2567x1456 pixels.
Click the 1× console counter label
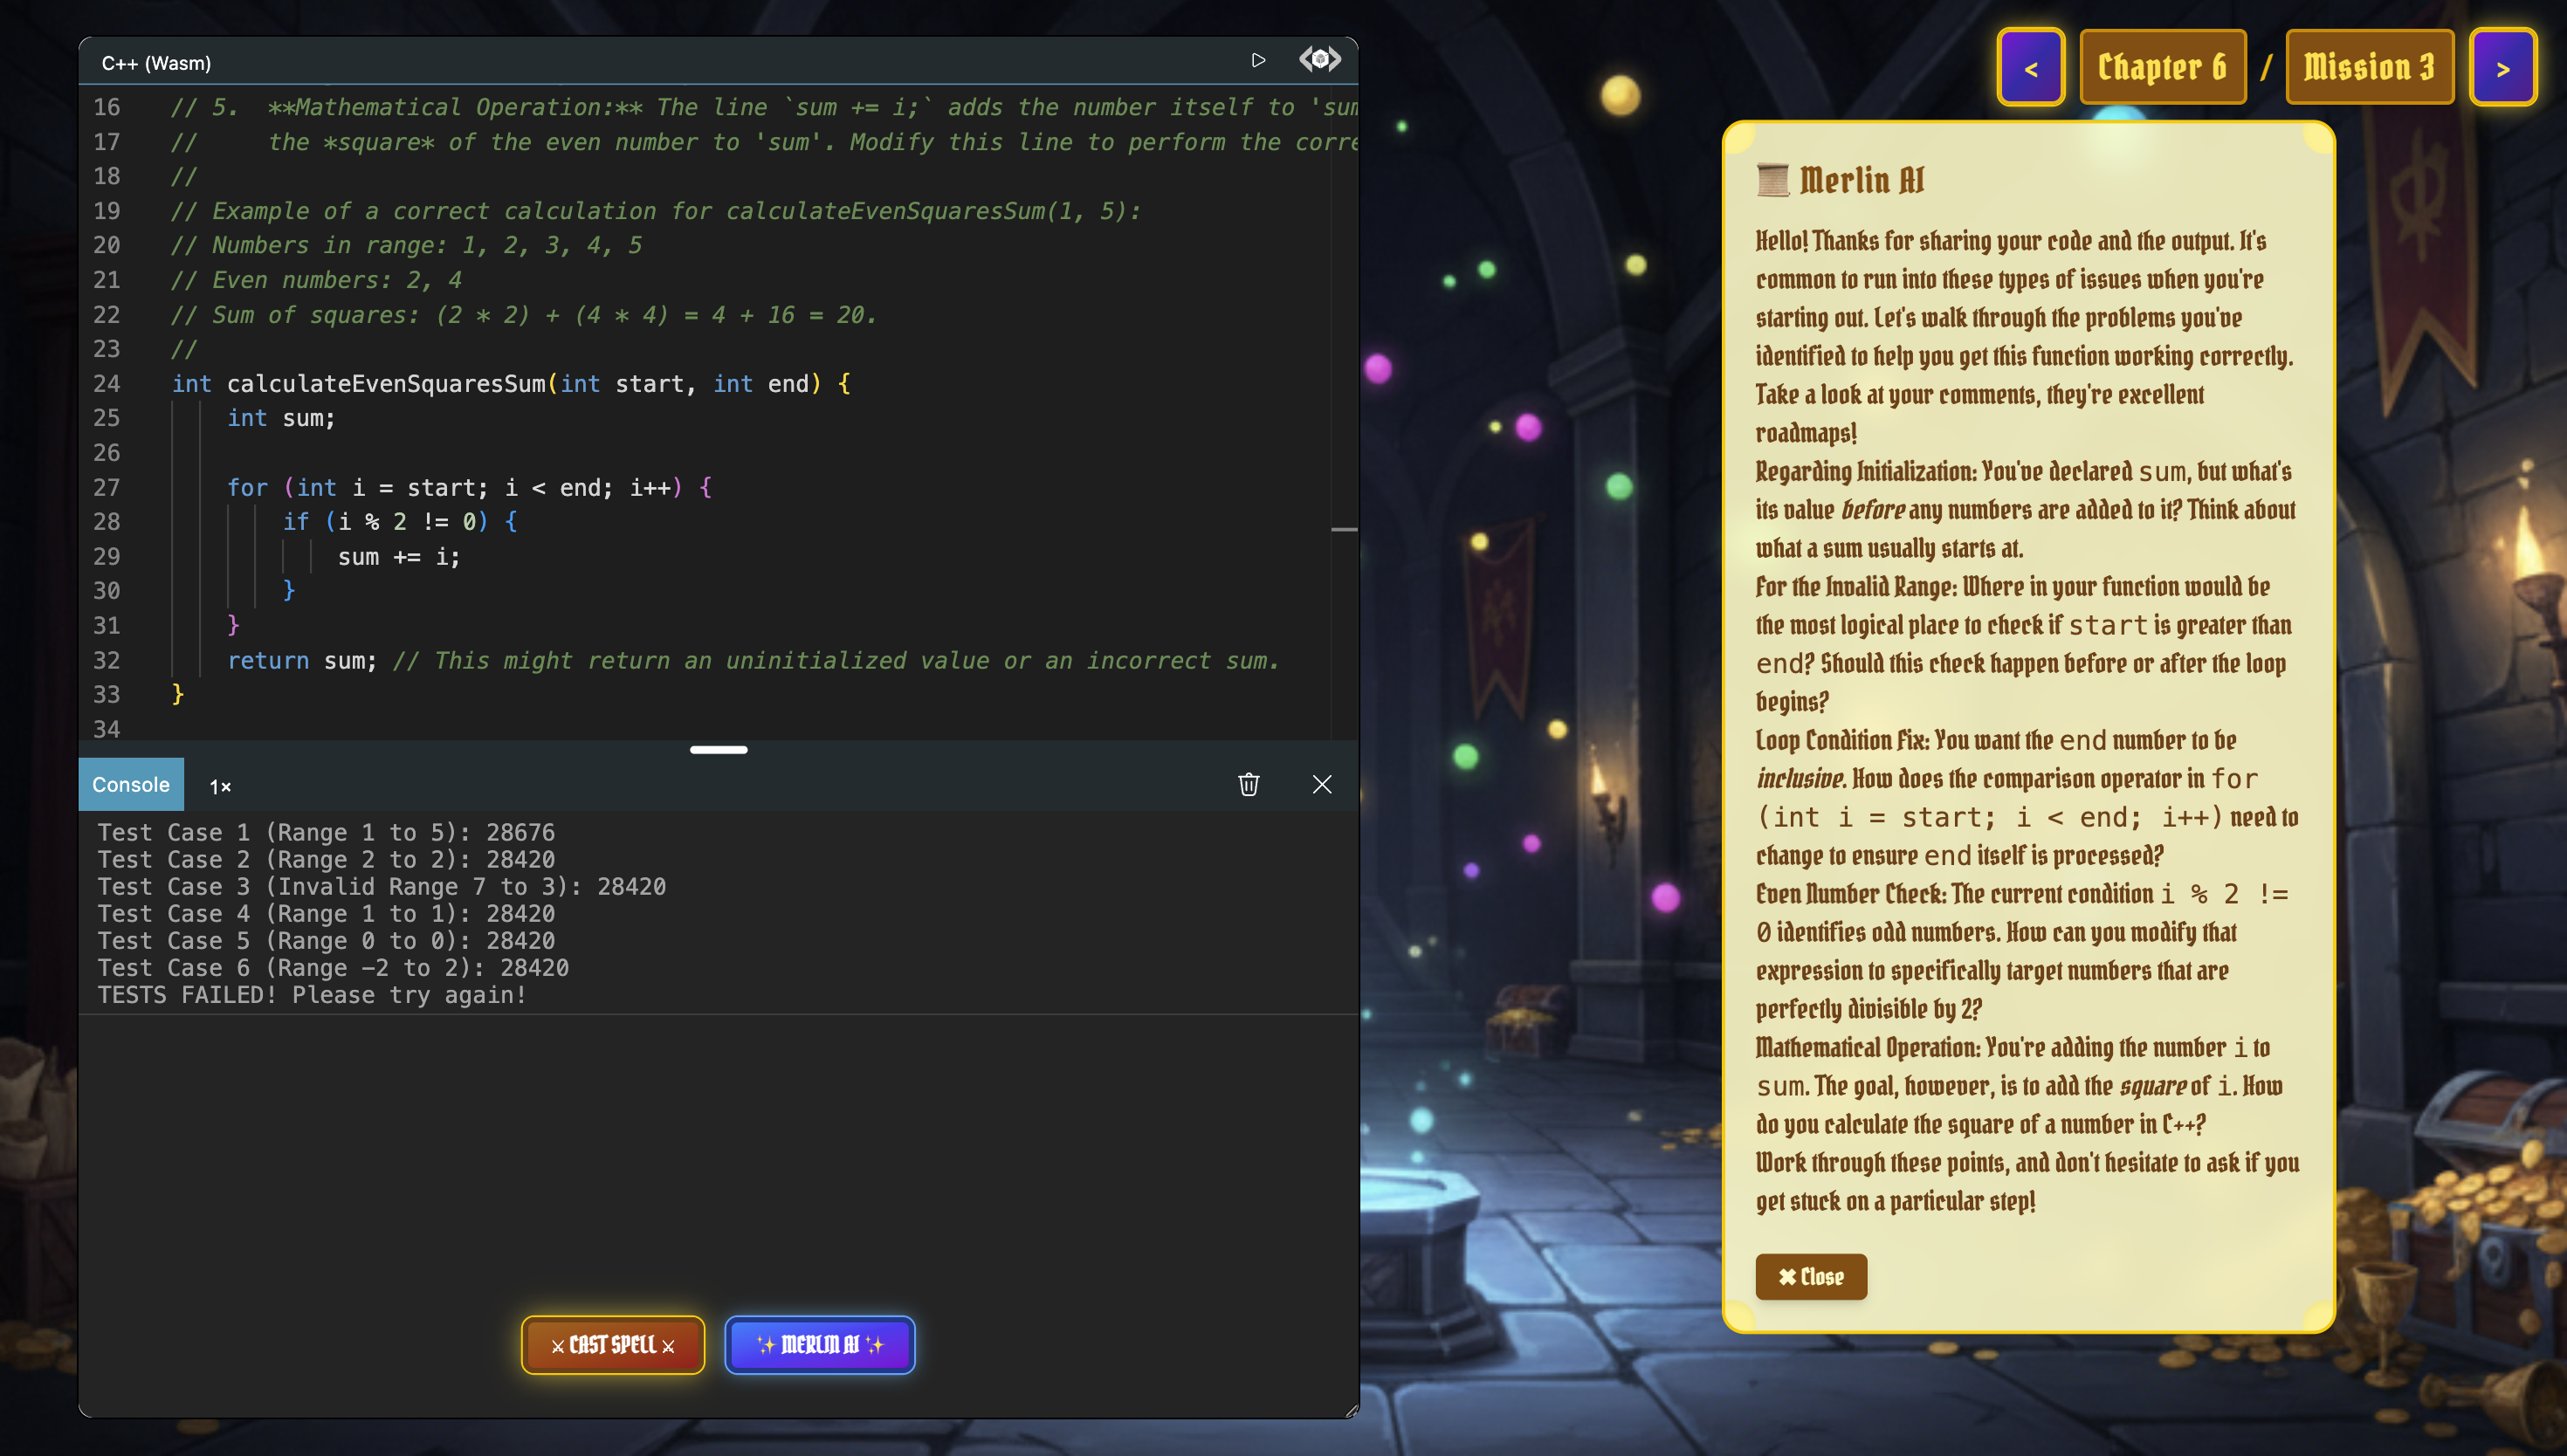pyautogui.click(x=220, y=787)
